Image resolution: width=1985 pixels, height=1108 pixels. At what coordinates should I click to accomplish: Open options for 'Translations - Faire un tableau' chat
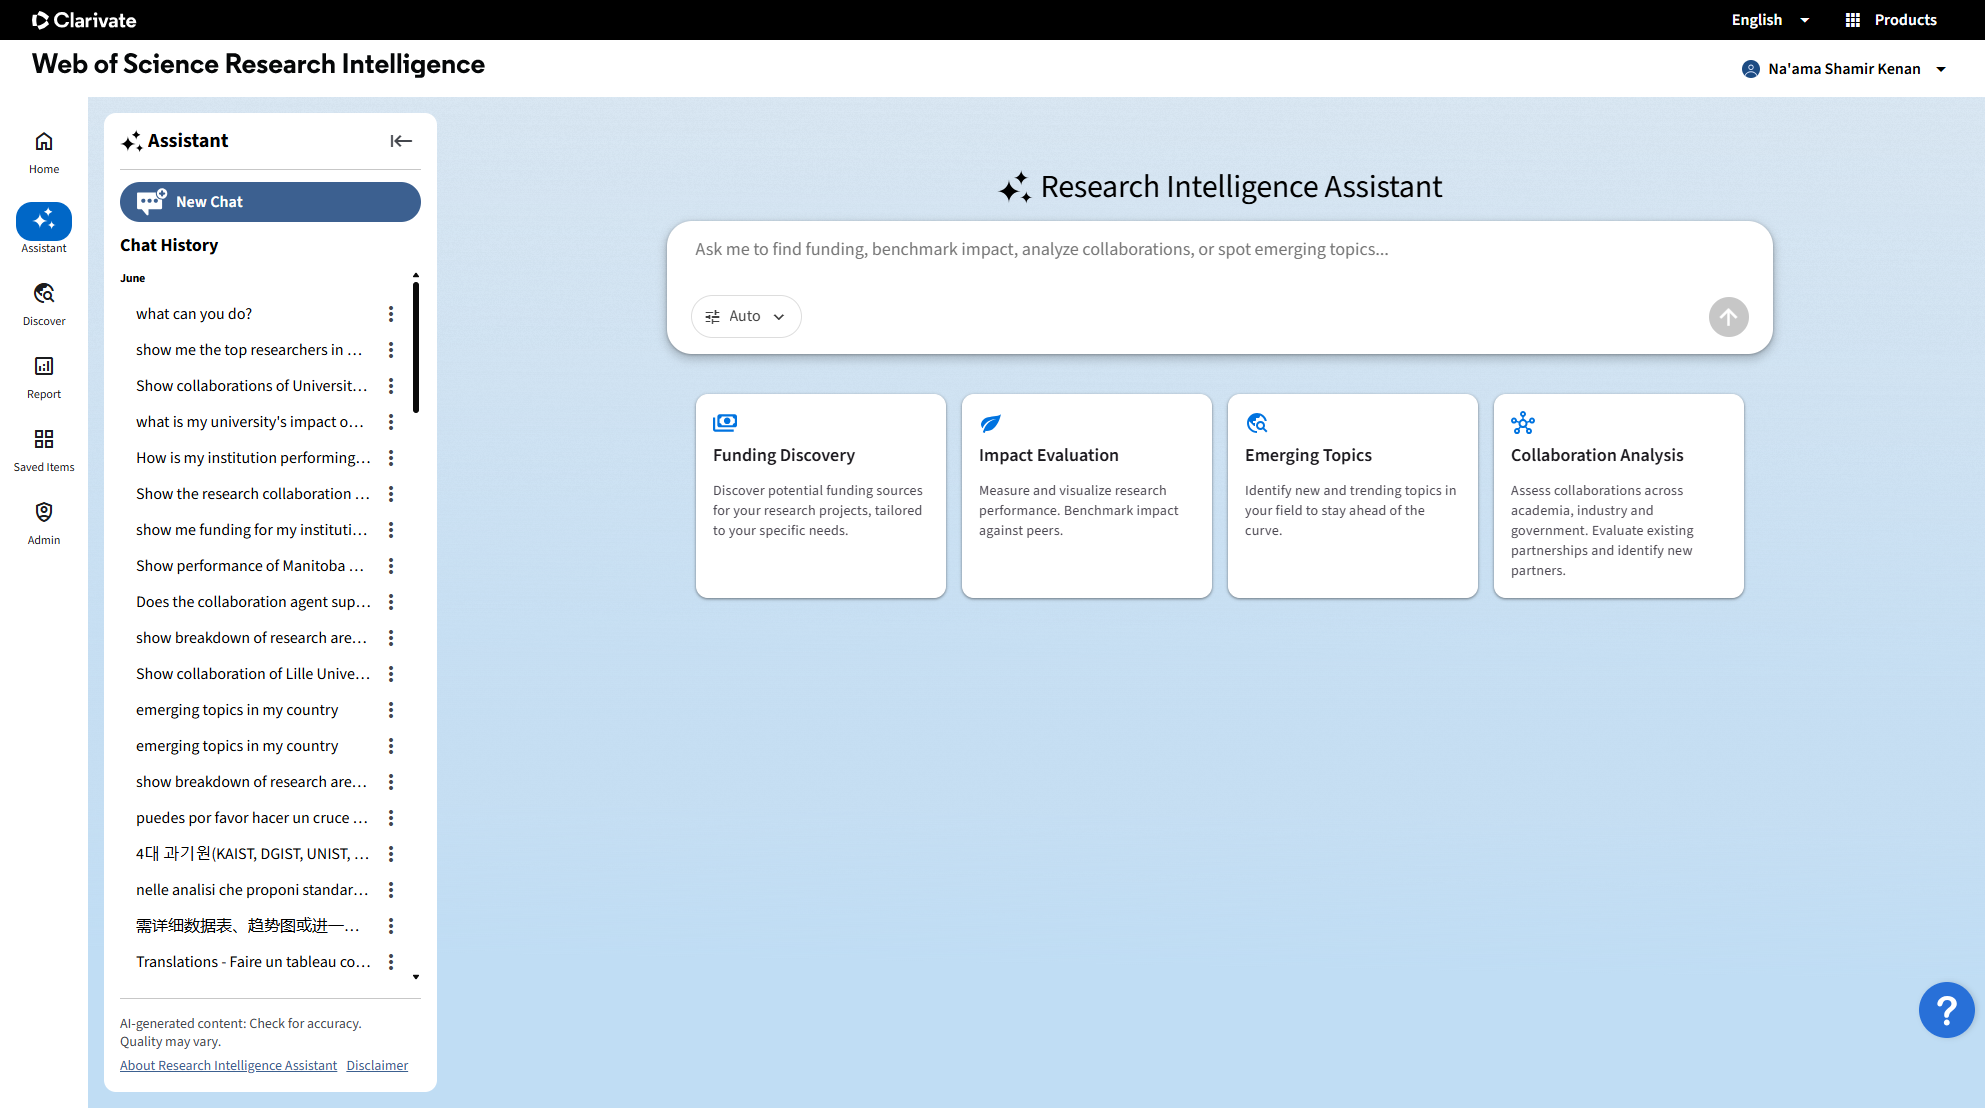click(x=391, y=962)
